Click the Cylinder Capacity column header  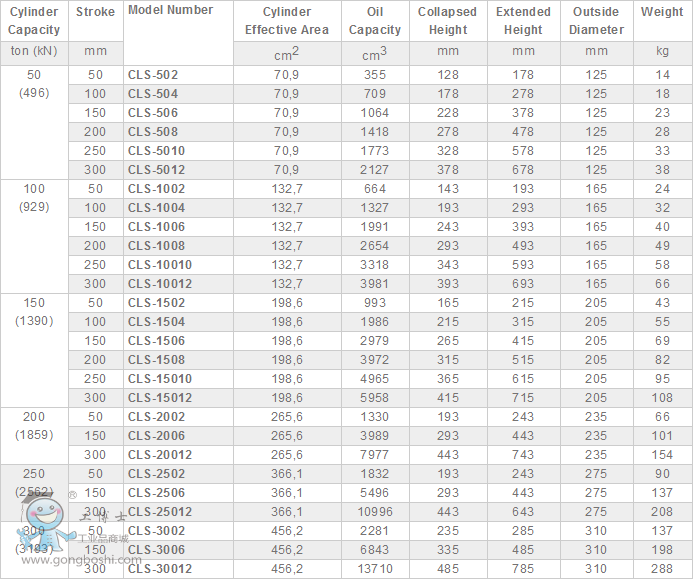(34, 21)
